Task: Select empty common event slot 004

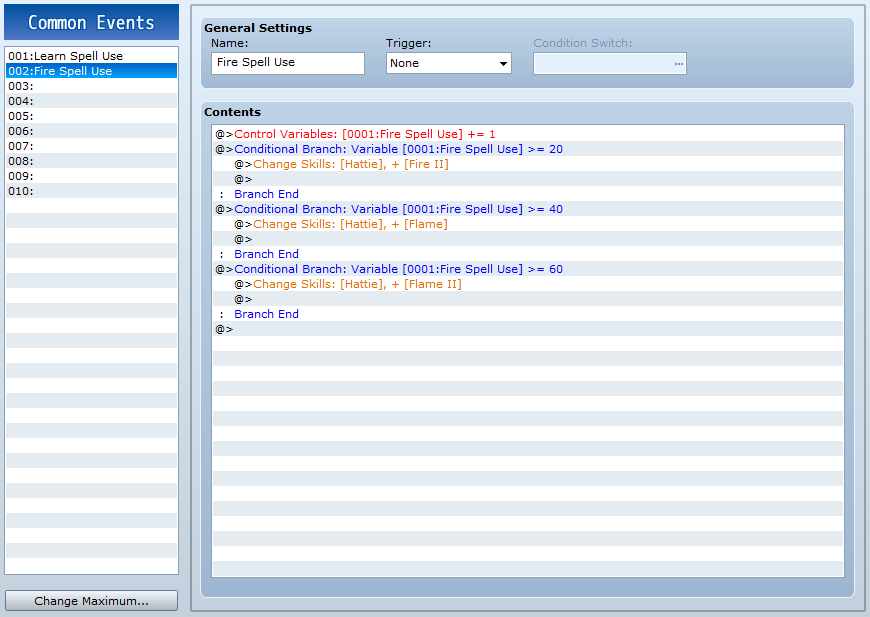Action: point(92,101)
